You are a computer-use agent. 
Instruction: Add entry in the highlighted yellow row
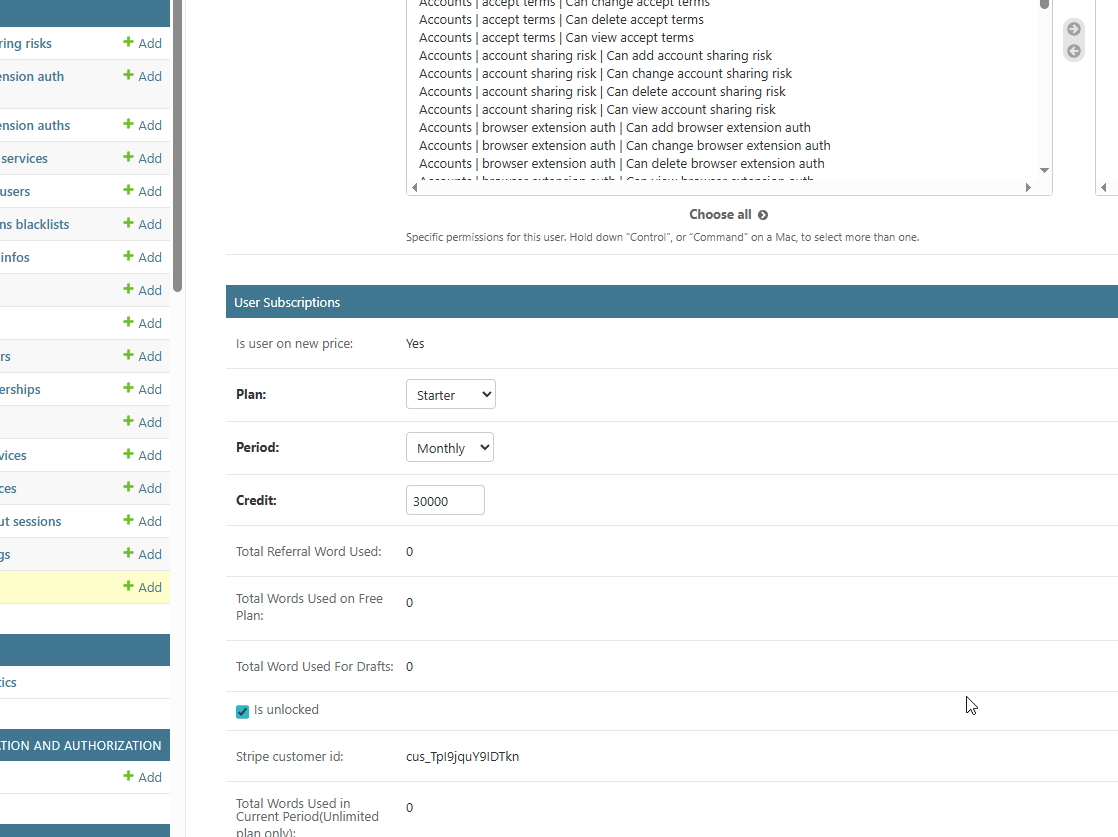click(x=143, y=587)
